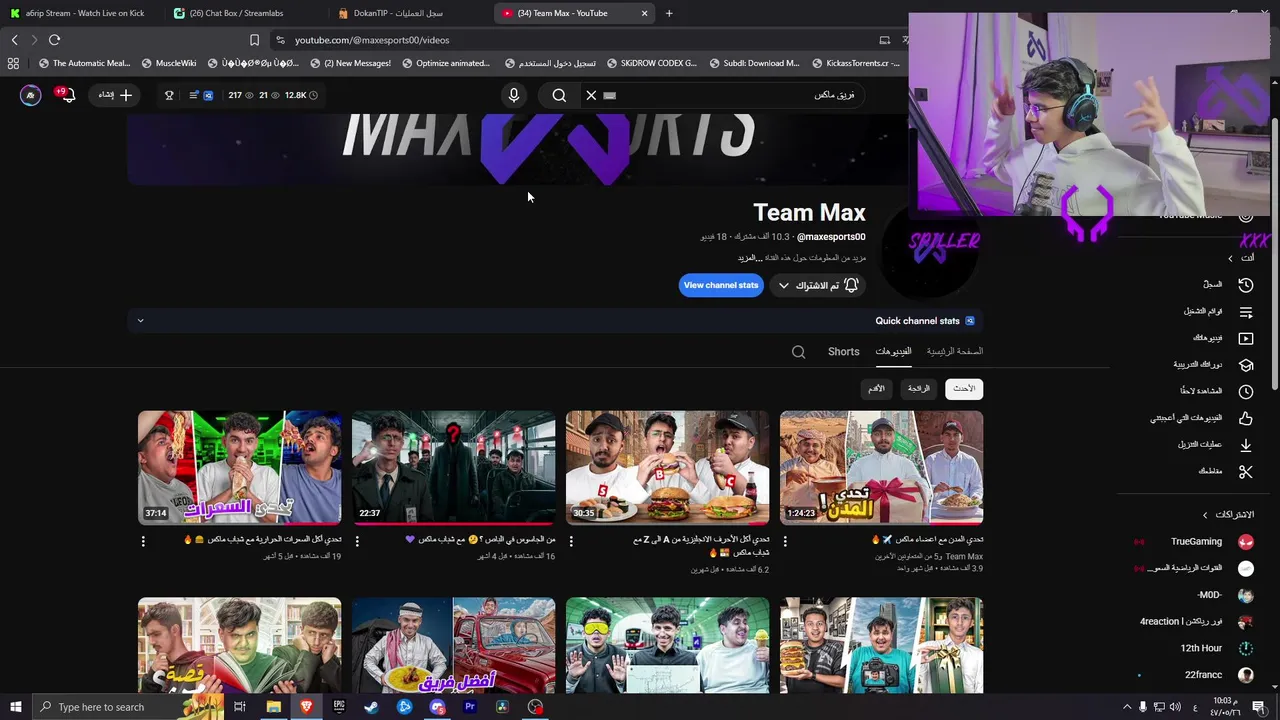This screenshot has width=1280, height=720.
Task: Open the Clips scissors icon in sidebar
Action: click(x=1246, y=471)
